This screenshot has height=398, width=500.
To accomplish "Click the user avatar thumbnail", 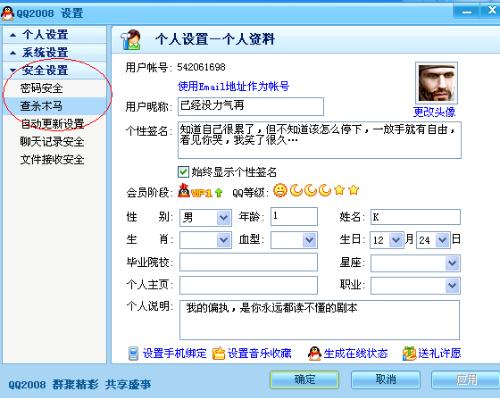I will [x=436, y=83].
